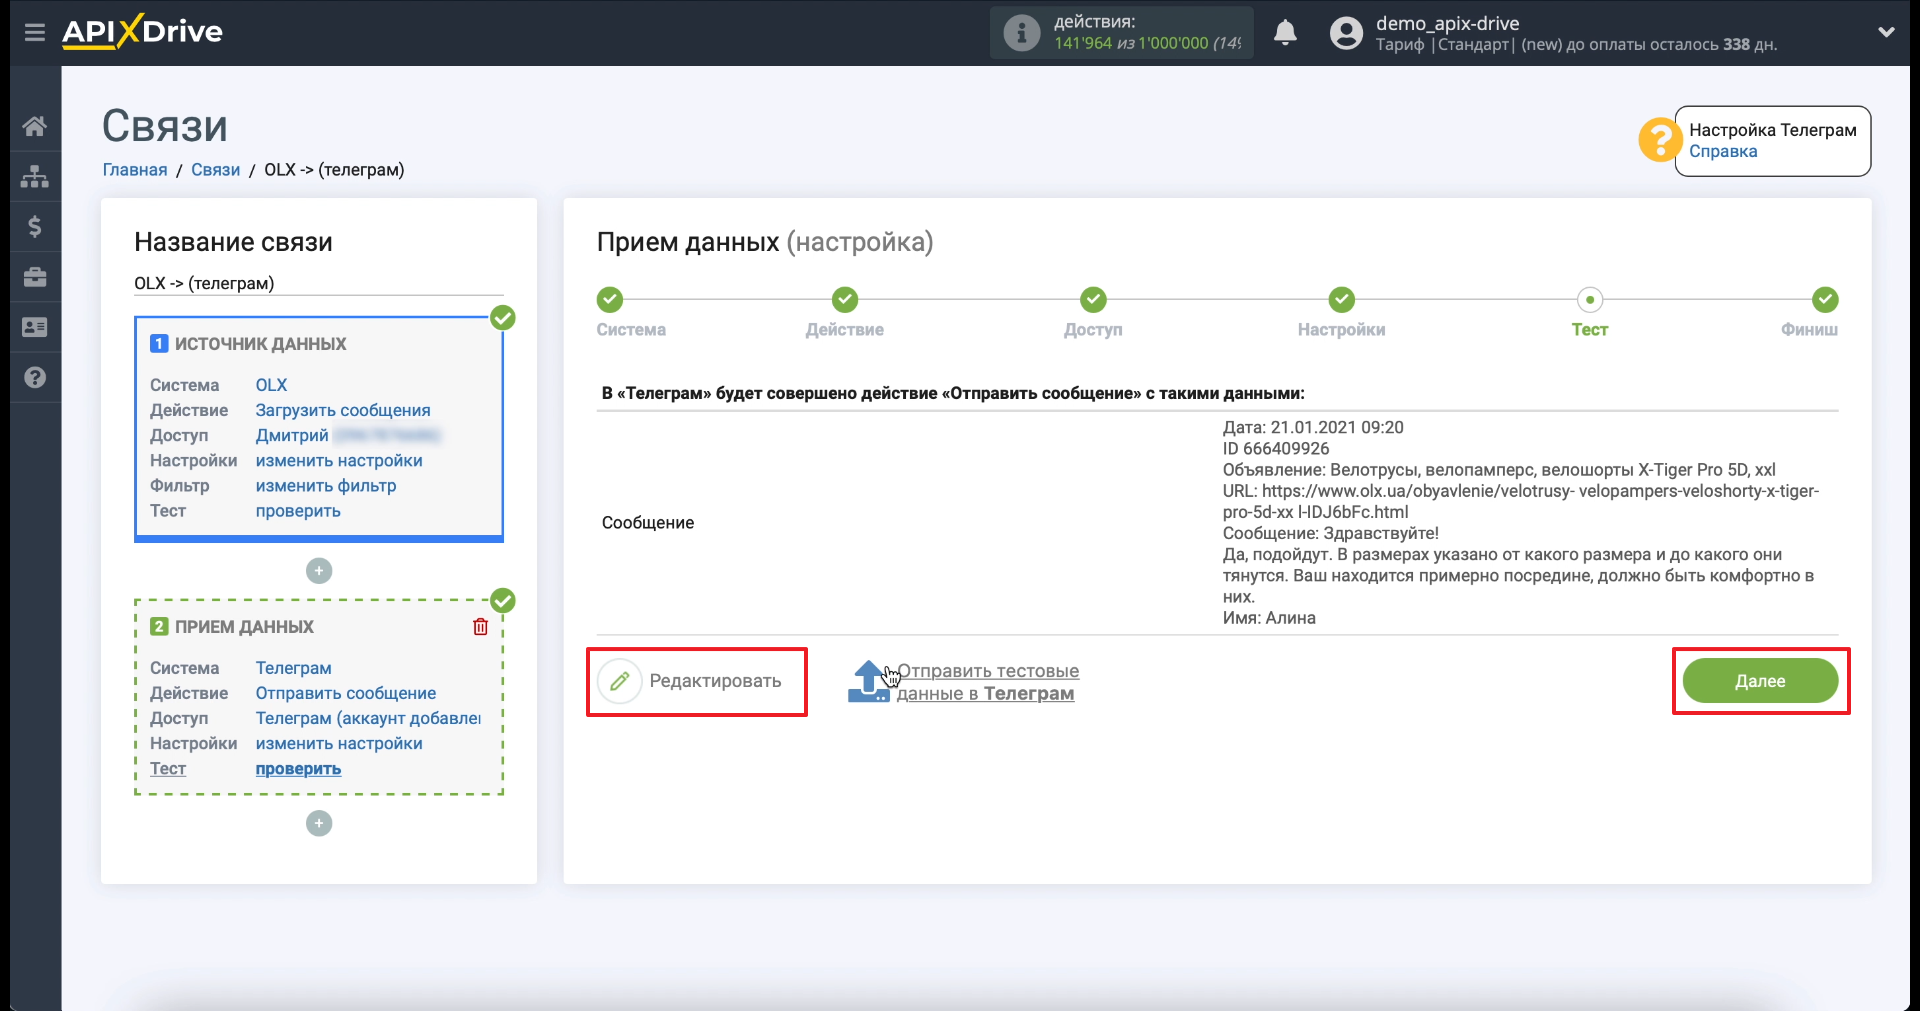1920x1011 pixels.
Task: Click the user avatar icon
Action: (1346, 33)
